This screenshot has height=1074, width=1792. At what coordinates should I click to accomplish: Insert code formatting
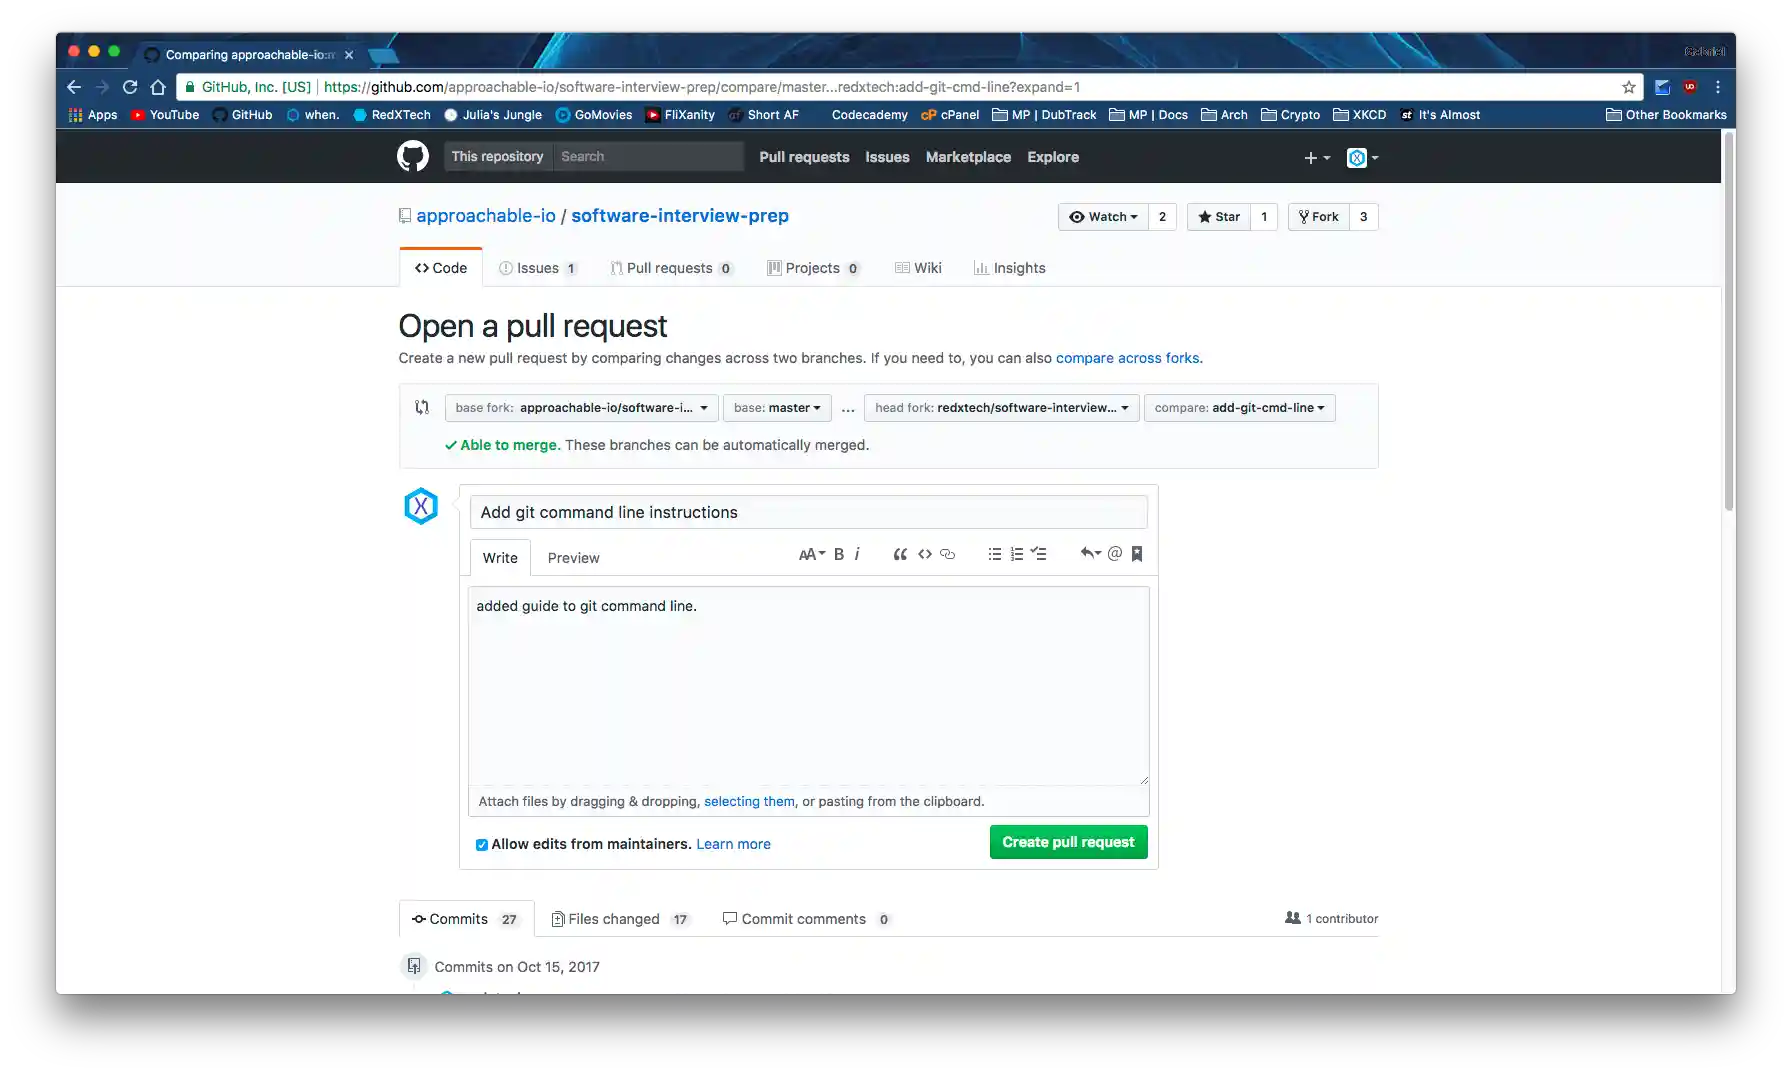pos(925,554)
